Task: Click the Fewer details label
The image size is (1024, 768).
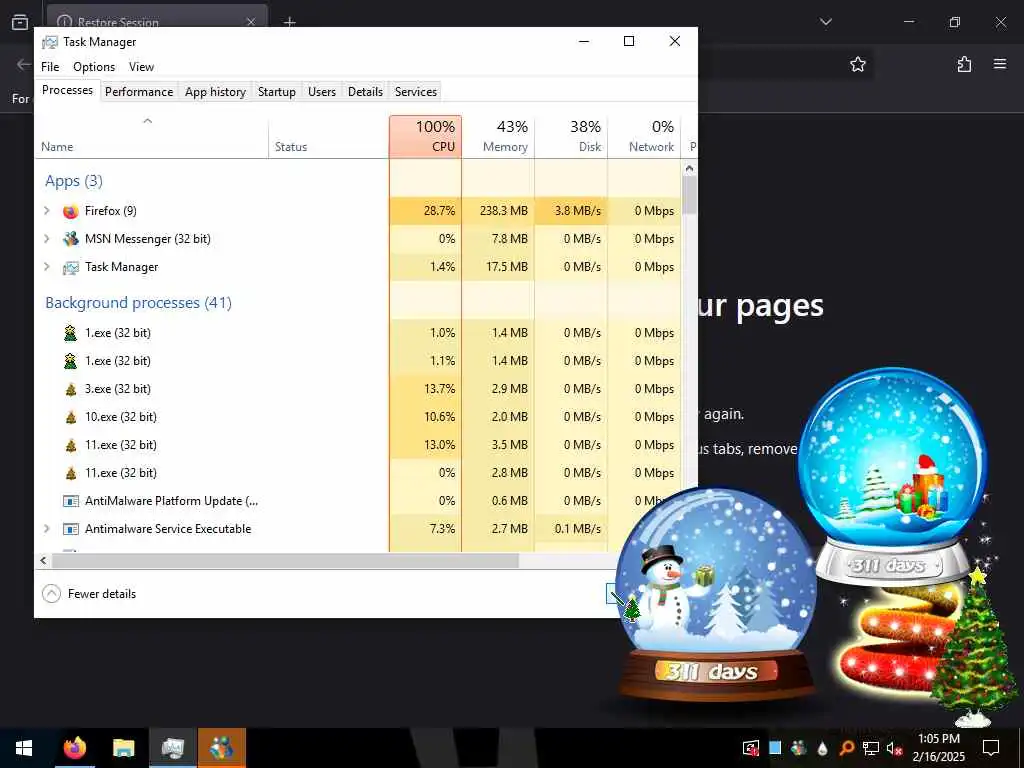Action: coord(102,594)
